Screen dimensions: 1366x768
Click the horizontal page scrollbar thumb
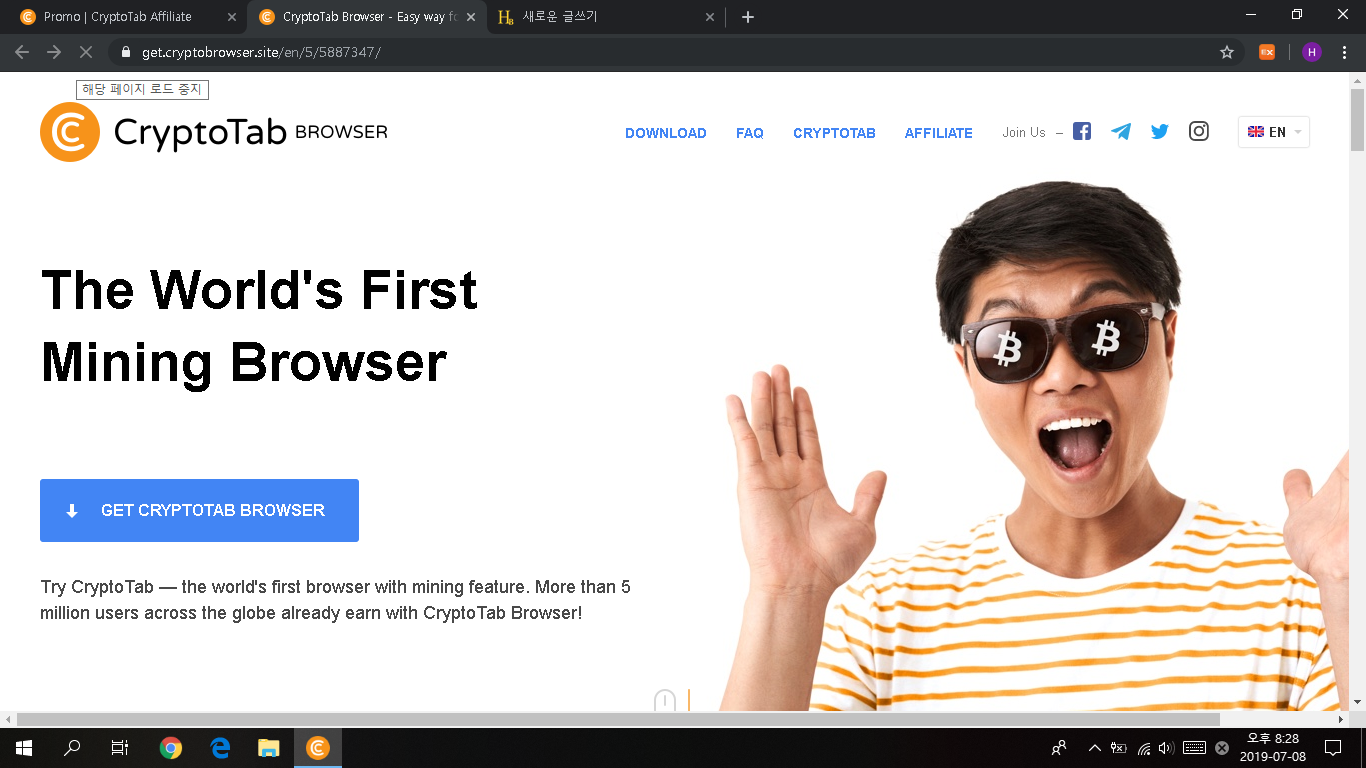tap(618, 720)
